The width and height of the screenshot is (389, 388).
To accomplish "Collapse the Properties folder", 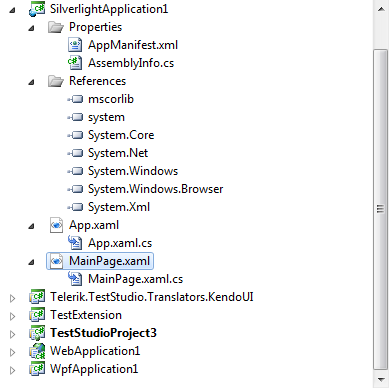I will [32, 28].
